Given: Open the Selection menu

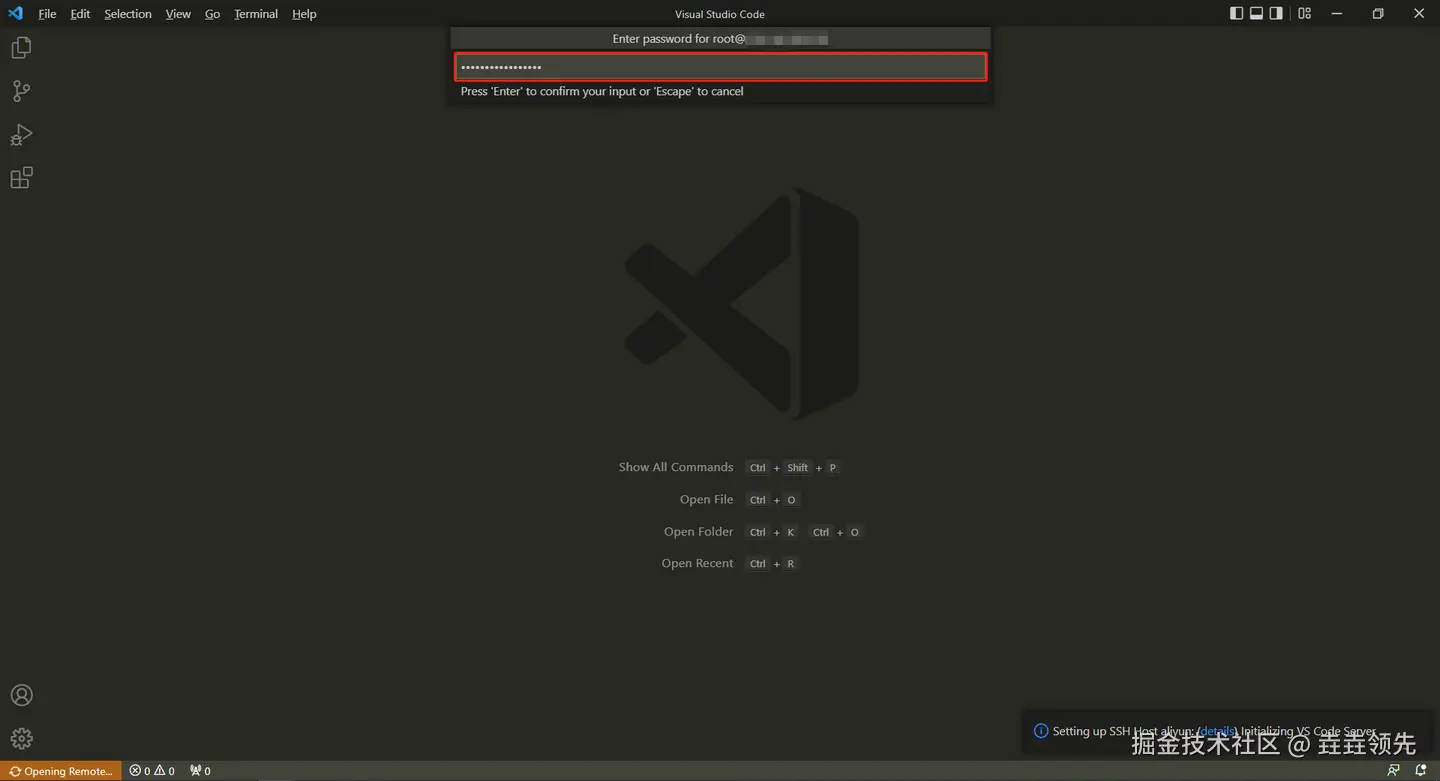Looking at the screenshot, I should click(128, 14).
